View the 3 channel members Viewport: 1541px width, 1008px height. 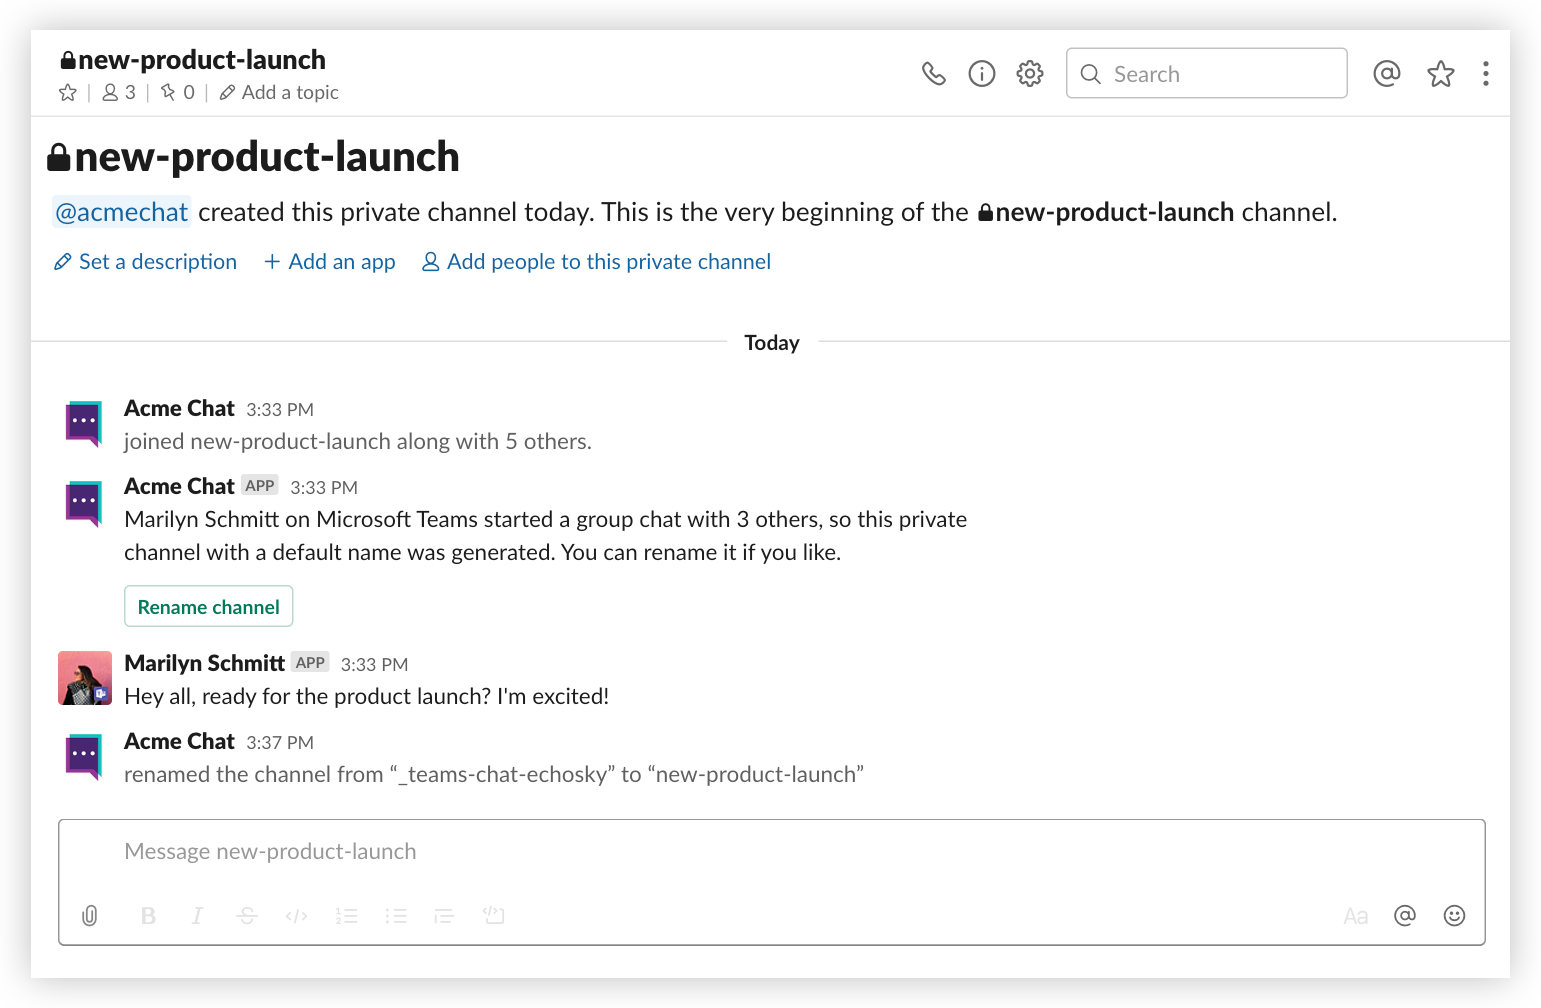pyautogui.click(x=119, y=93)
